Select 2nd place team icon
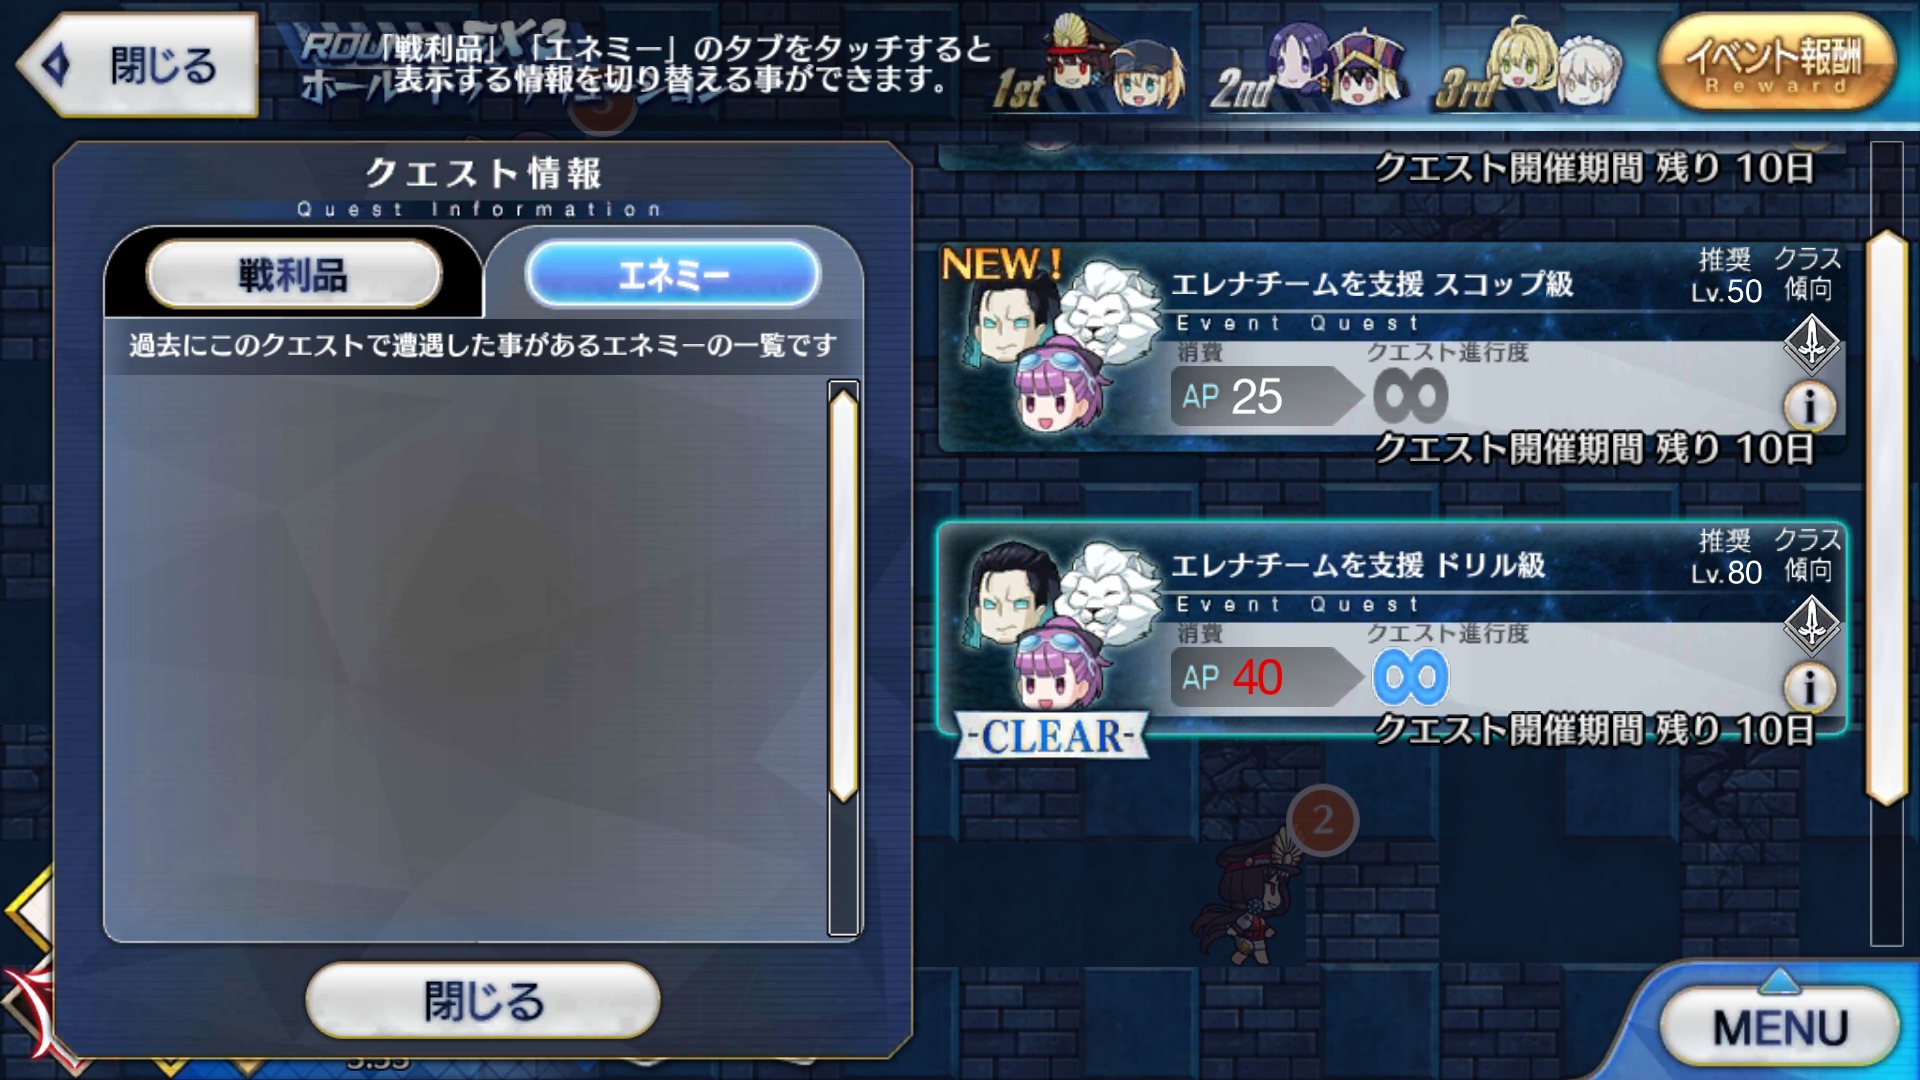The image size is (1920, 1080). point(1310,67)
